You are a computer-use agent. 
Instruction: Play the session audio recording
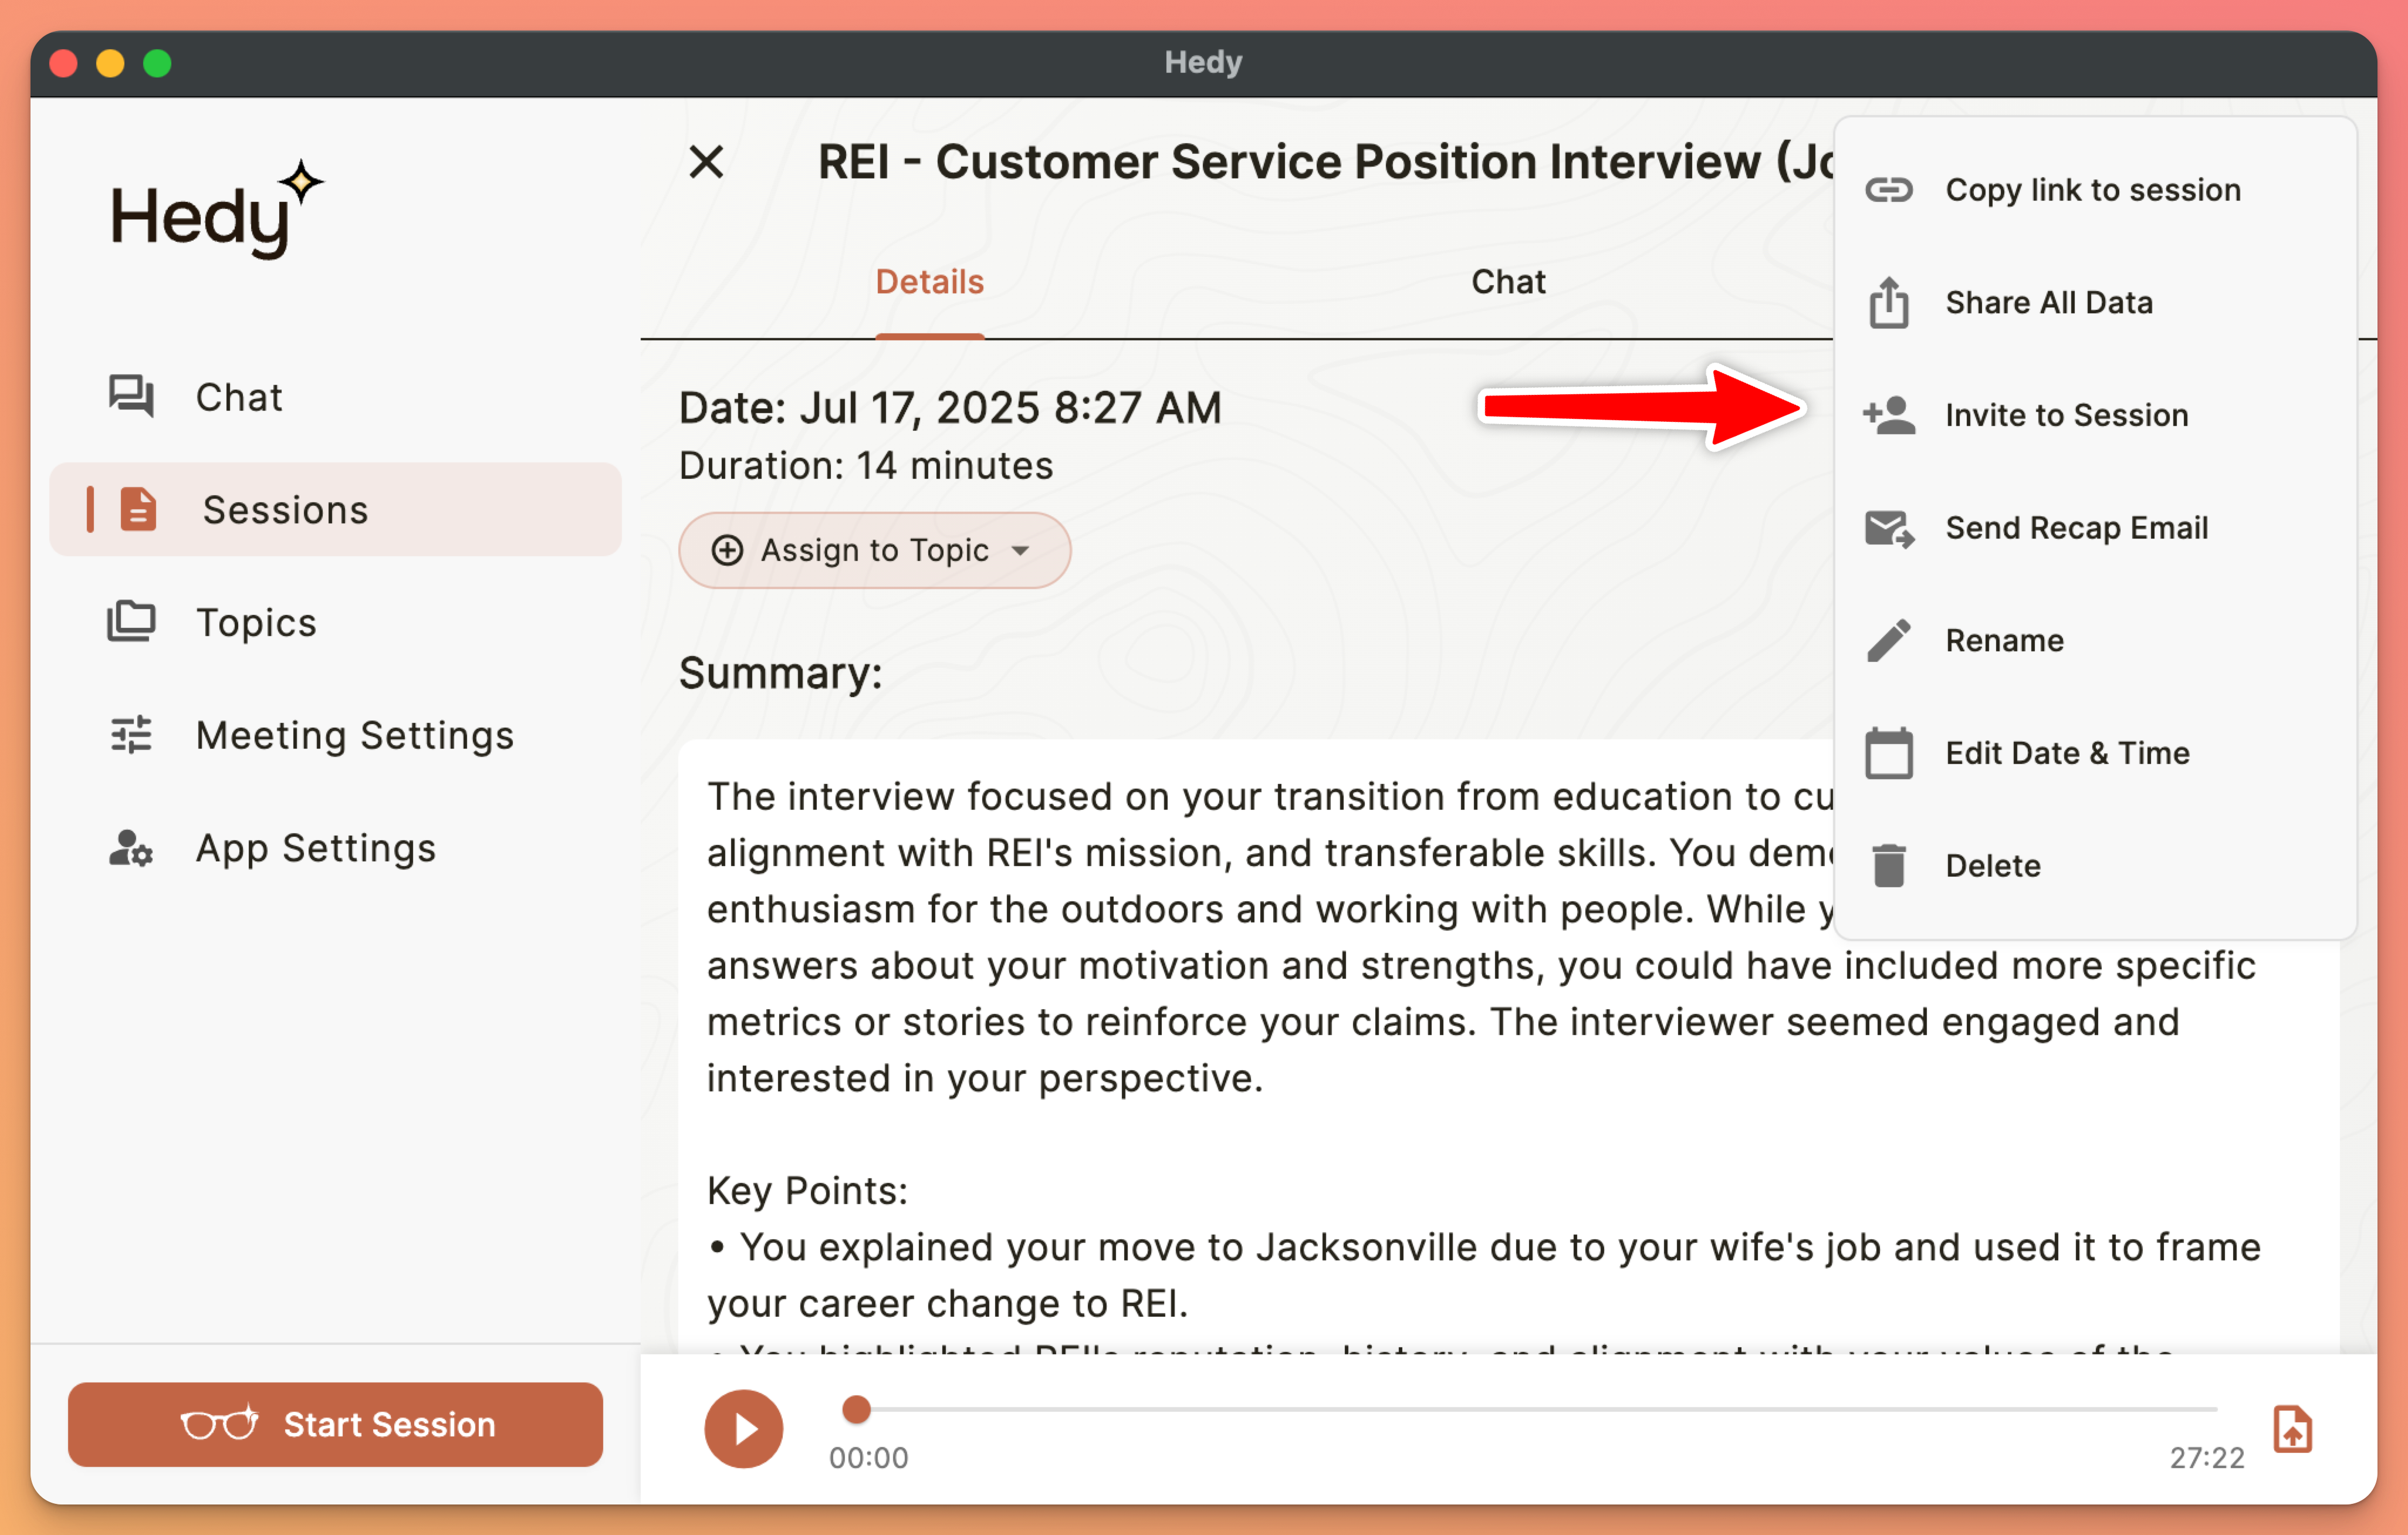(x=743, y=1428)
